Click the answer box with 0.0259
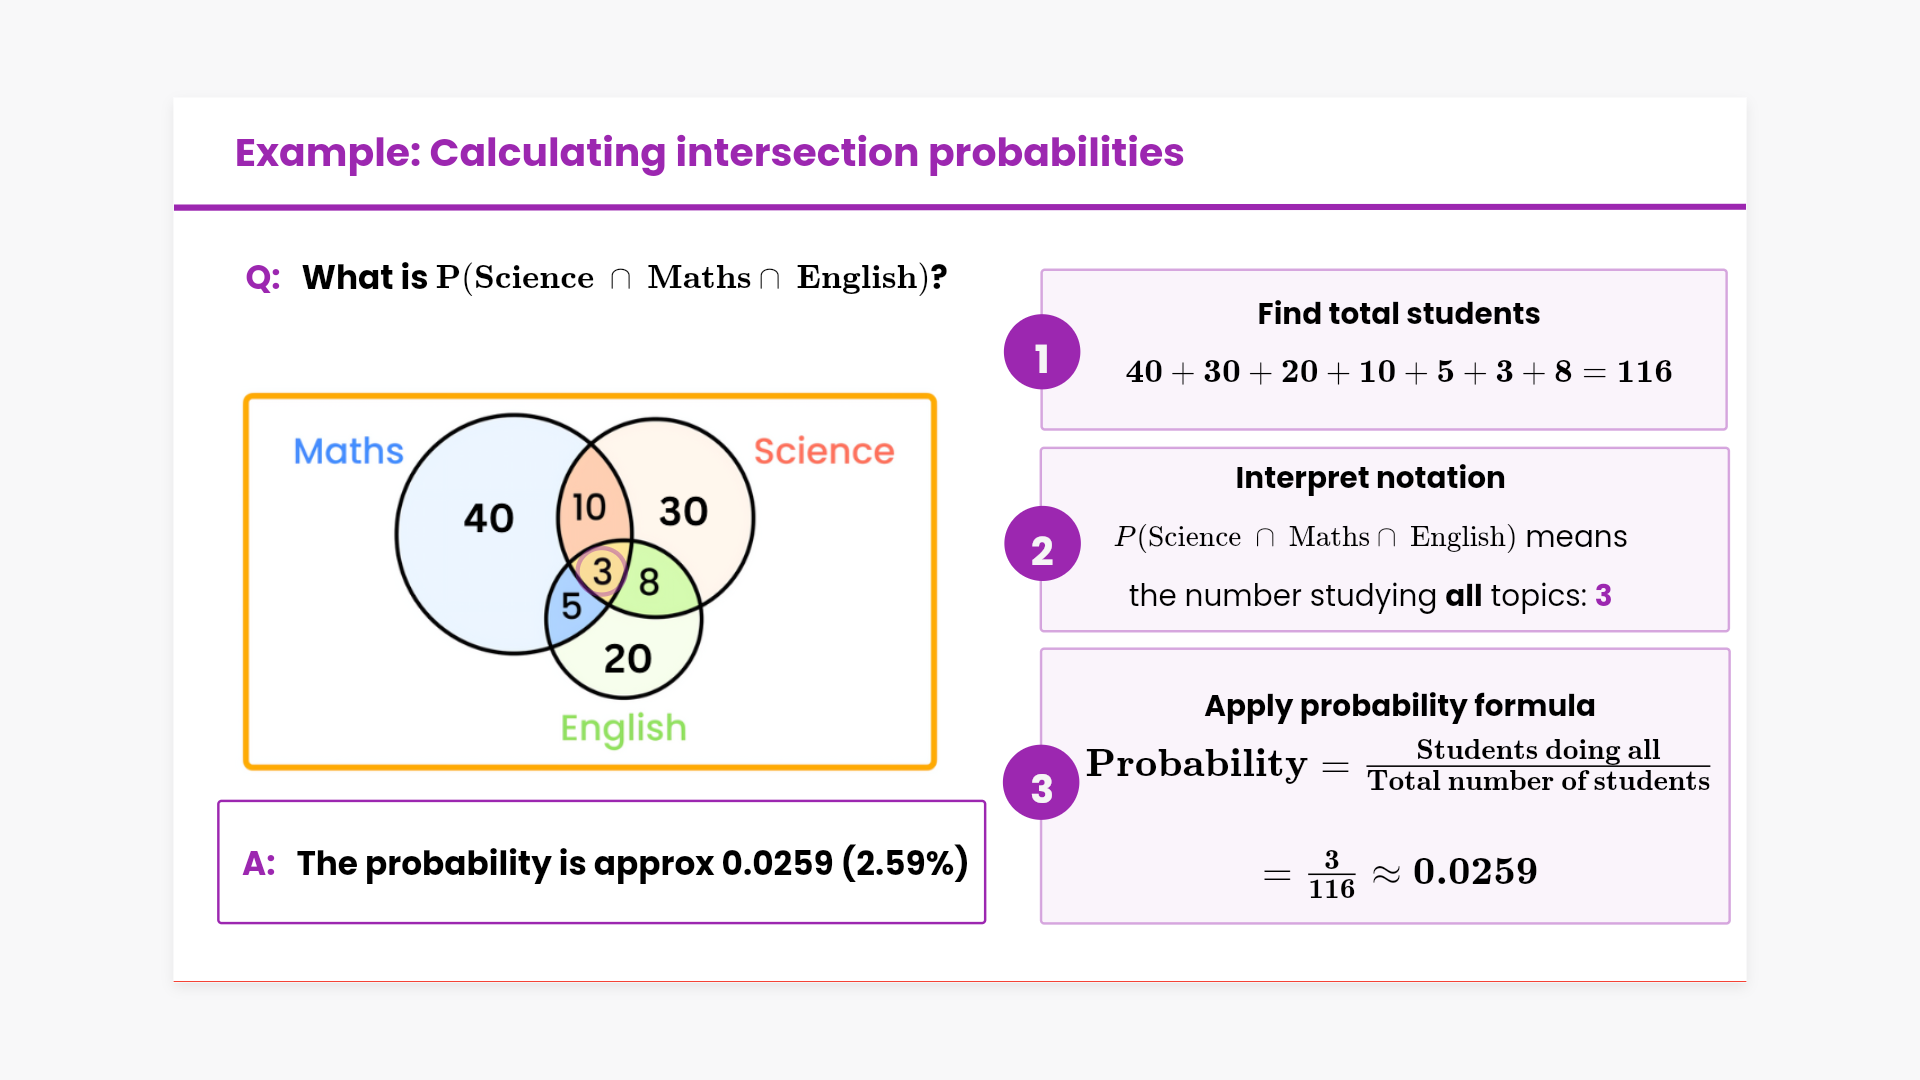This screenshot has width=1920, height=1080. [x=602, y=862]
